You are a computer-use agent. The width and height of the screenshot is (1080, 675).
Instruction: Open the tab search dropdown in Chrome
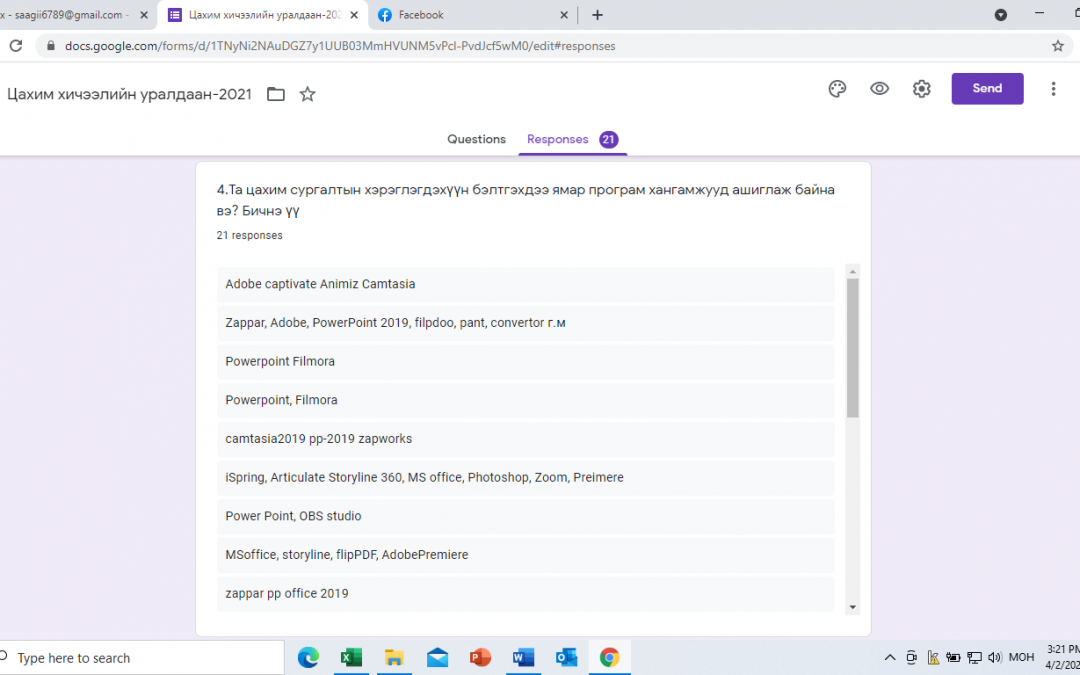coord(1001,15)
